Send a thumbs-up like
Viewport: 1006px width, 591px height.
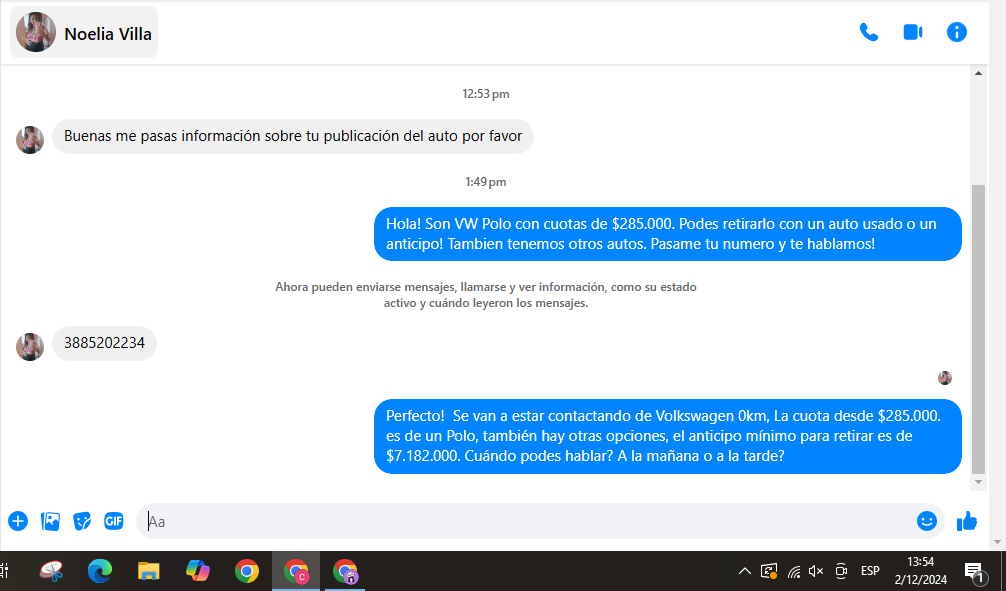pyautogui.click(x=966, y=521)
